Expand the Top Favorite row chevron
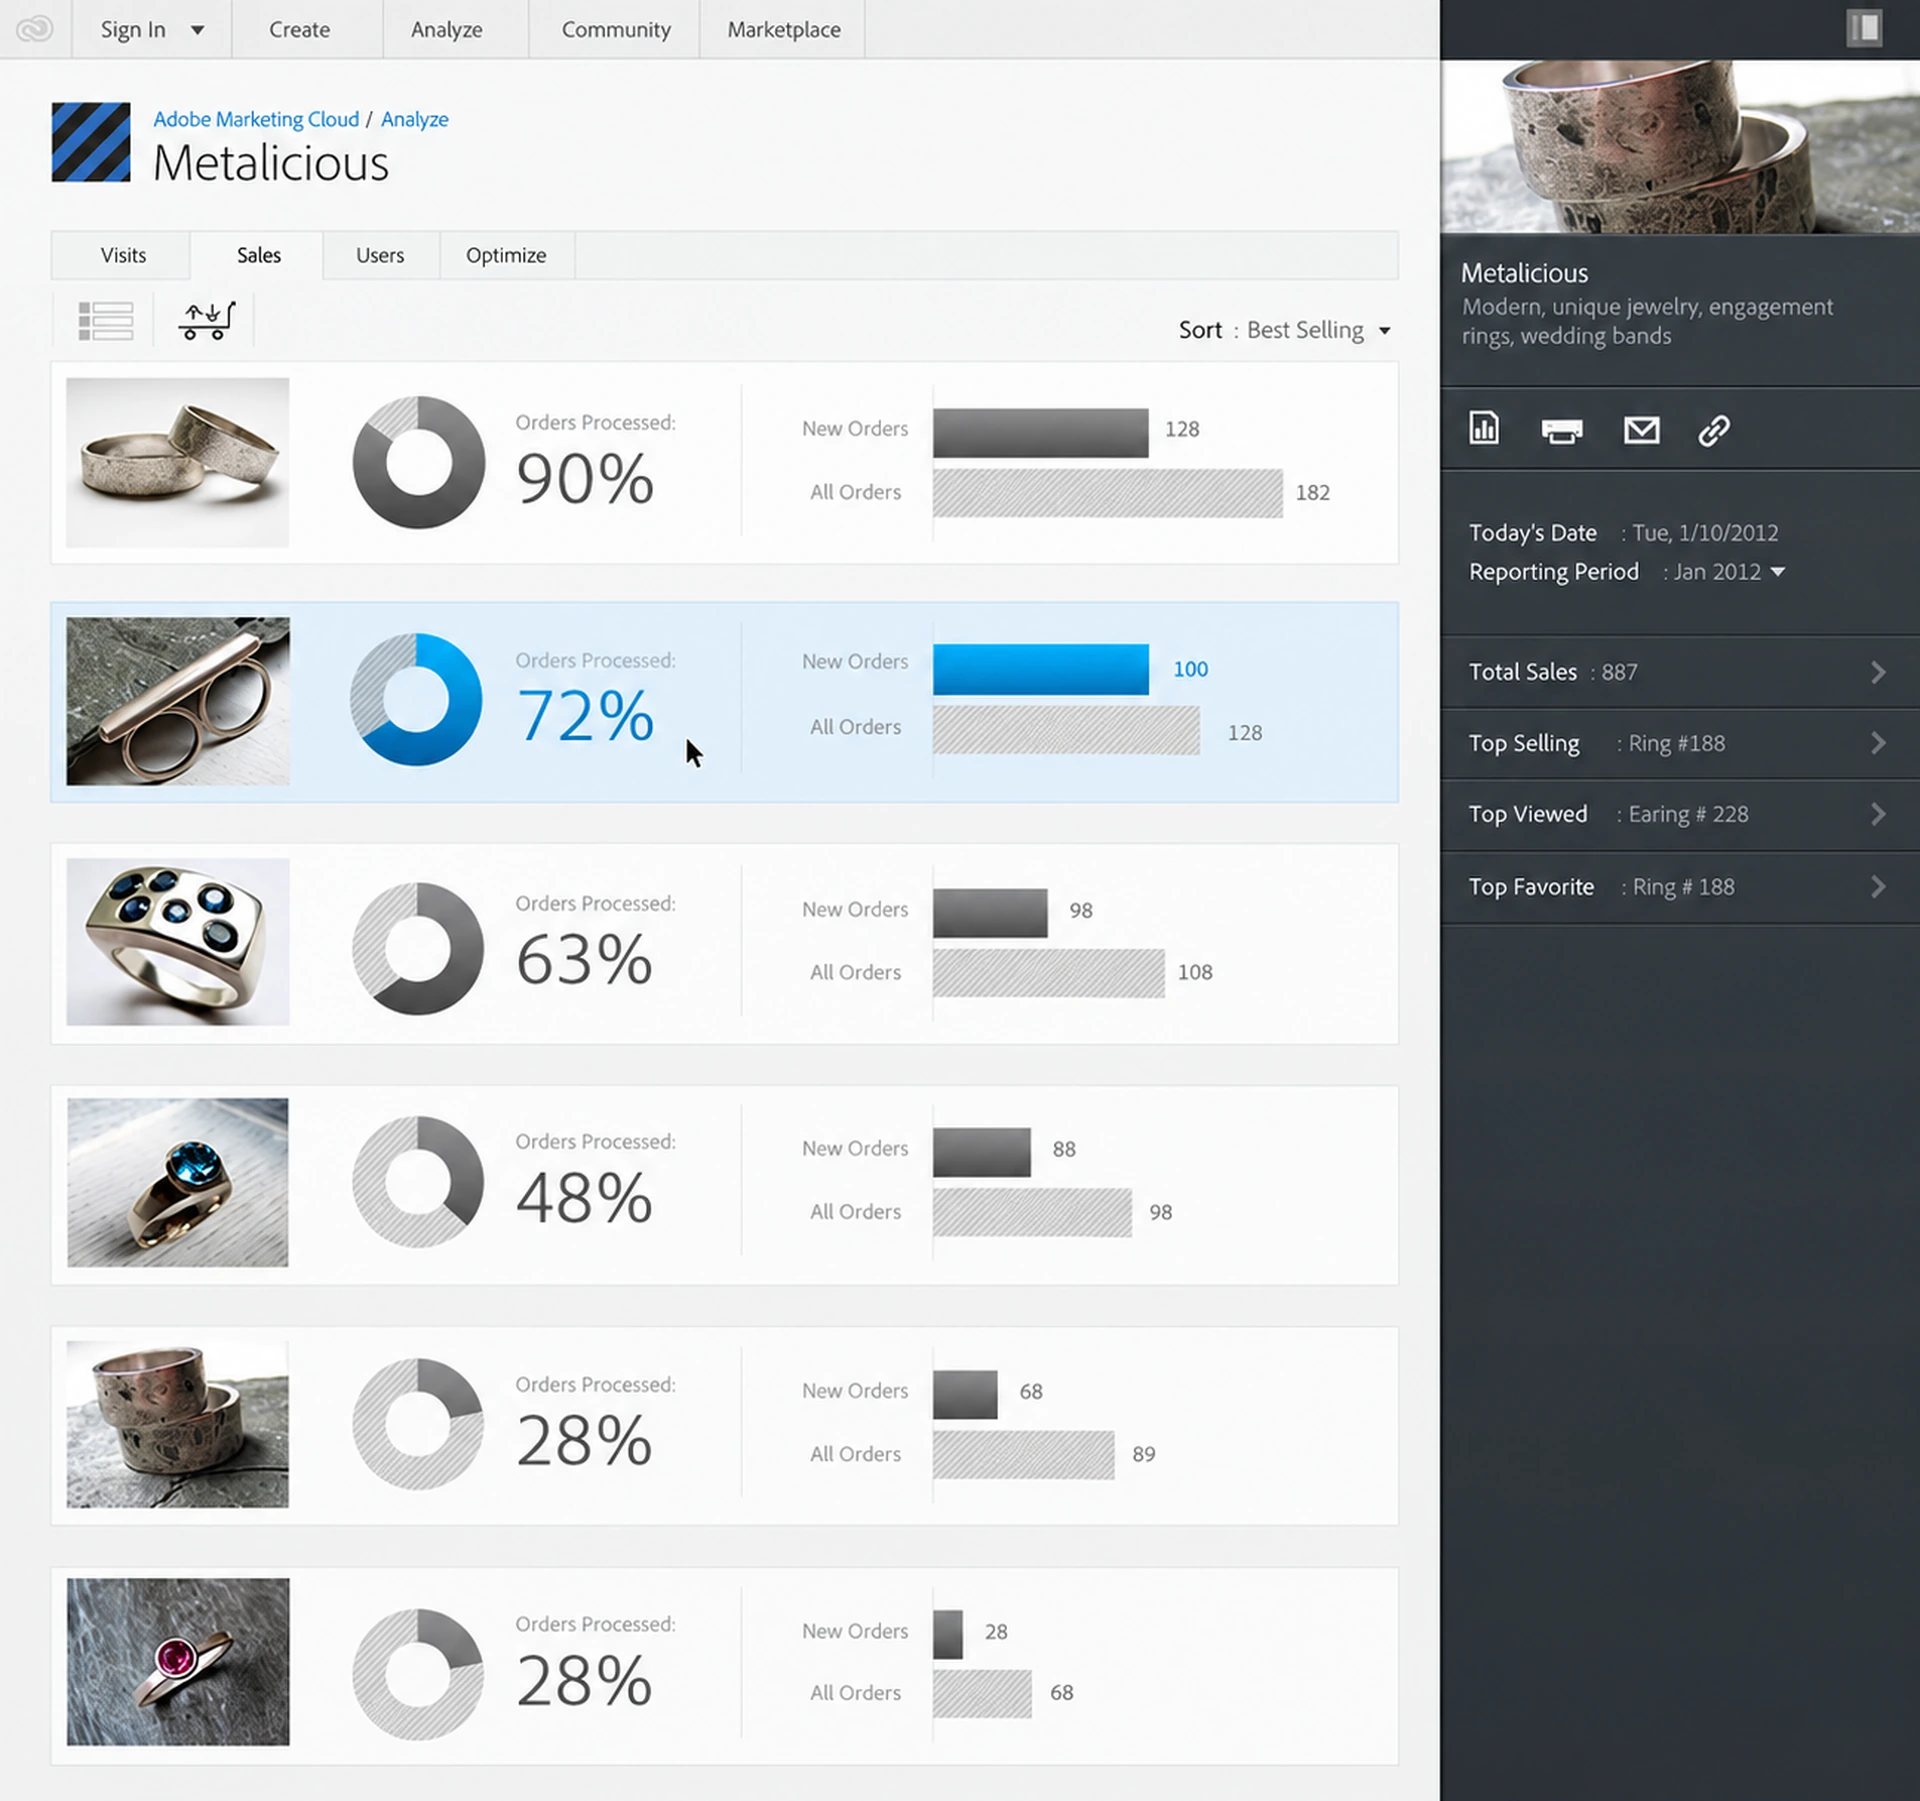Image resolution: width=1920 pixels, height=1801 pixels. 1878,887
